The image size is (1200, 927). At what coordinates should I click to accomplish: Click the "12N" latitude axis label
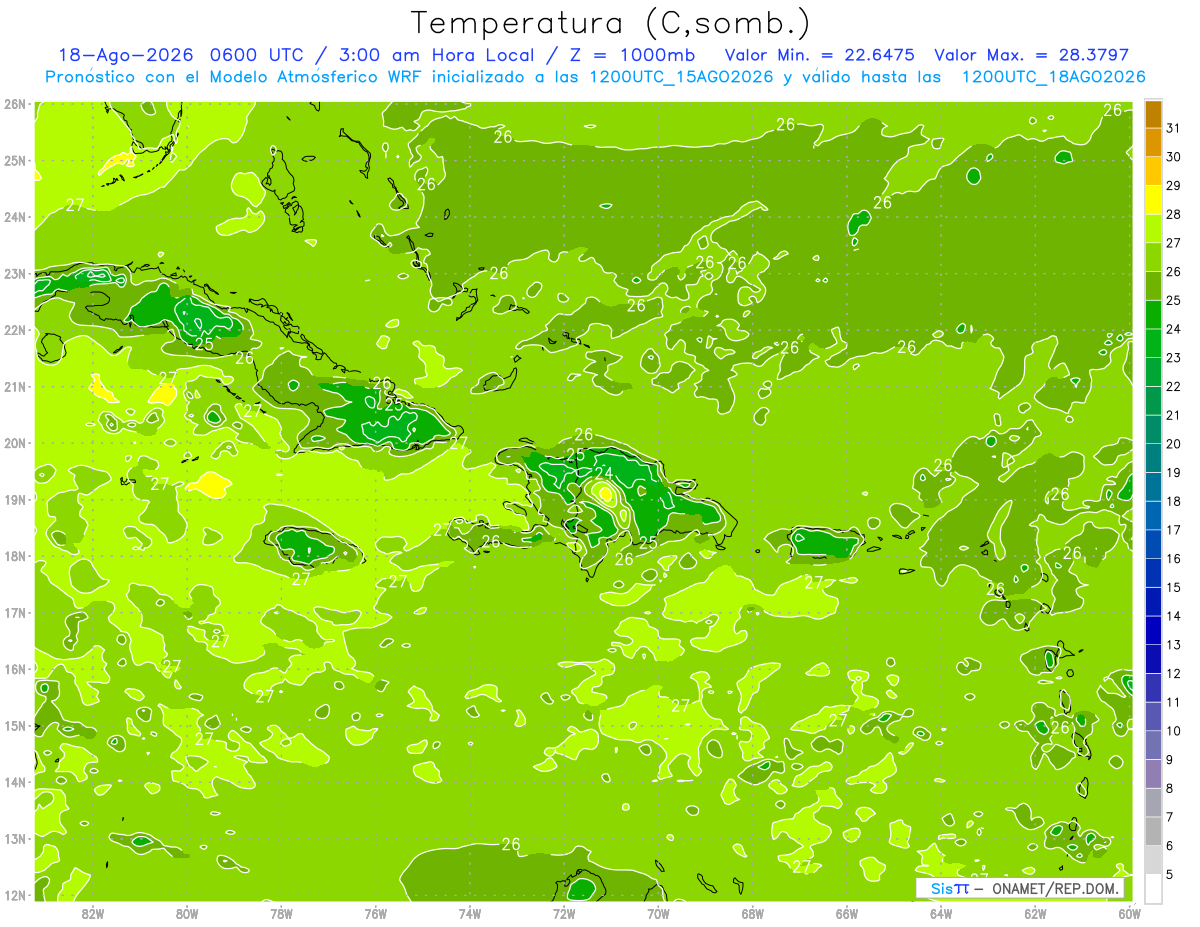[14, 895]
